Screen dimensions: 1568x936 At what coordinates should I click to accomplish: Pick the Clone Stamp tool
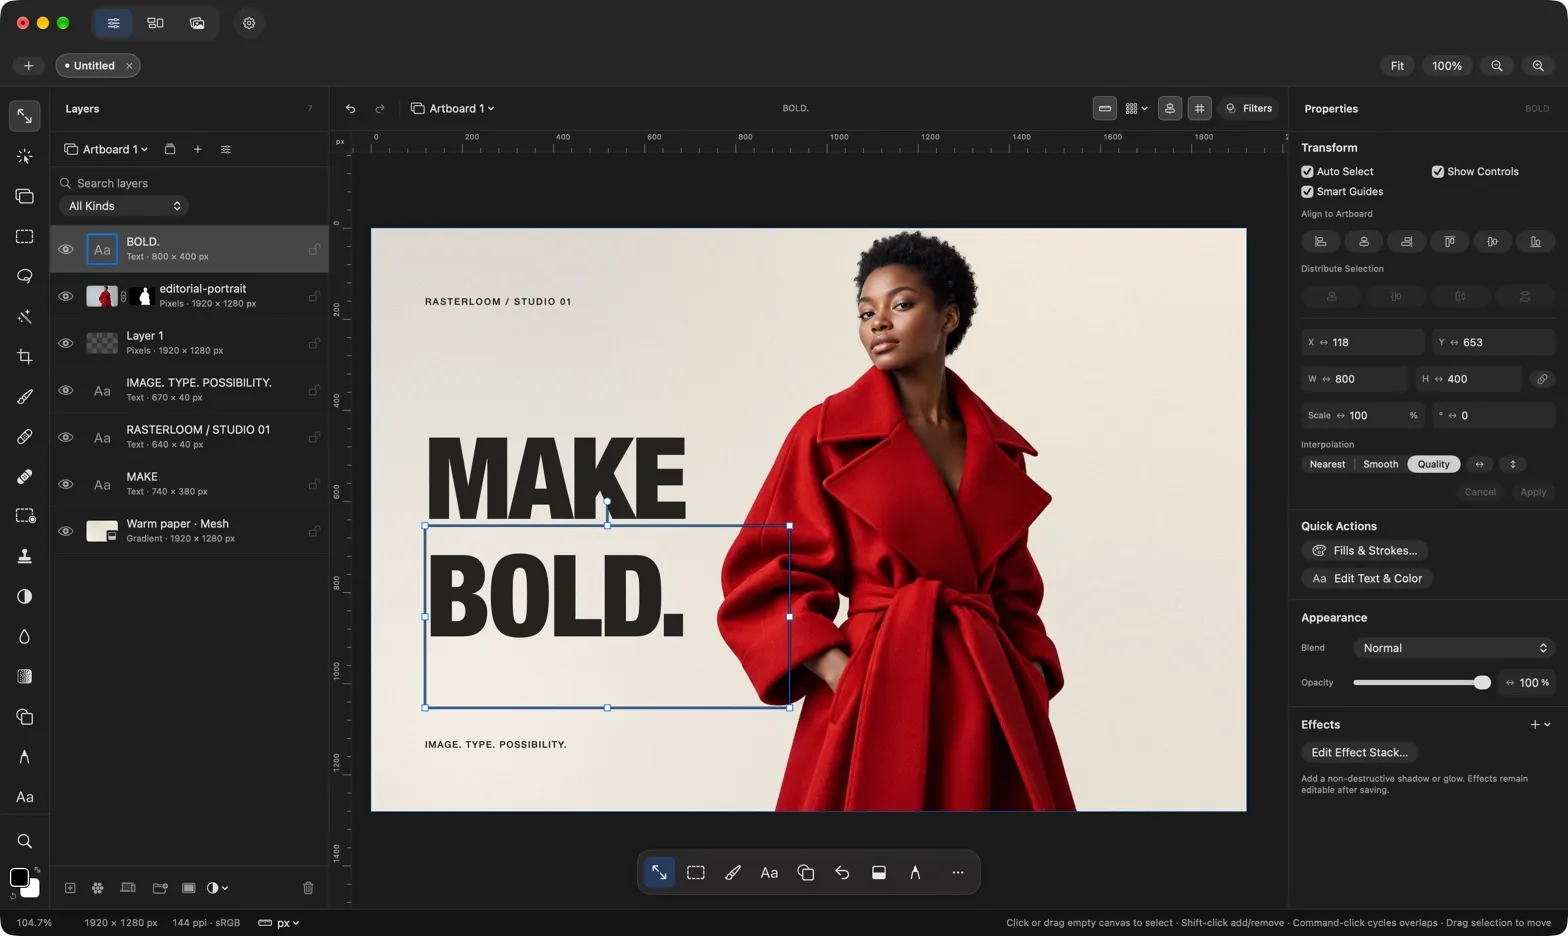pos(25,556)
